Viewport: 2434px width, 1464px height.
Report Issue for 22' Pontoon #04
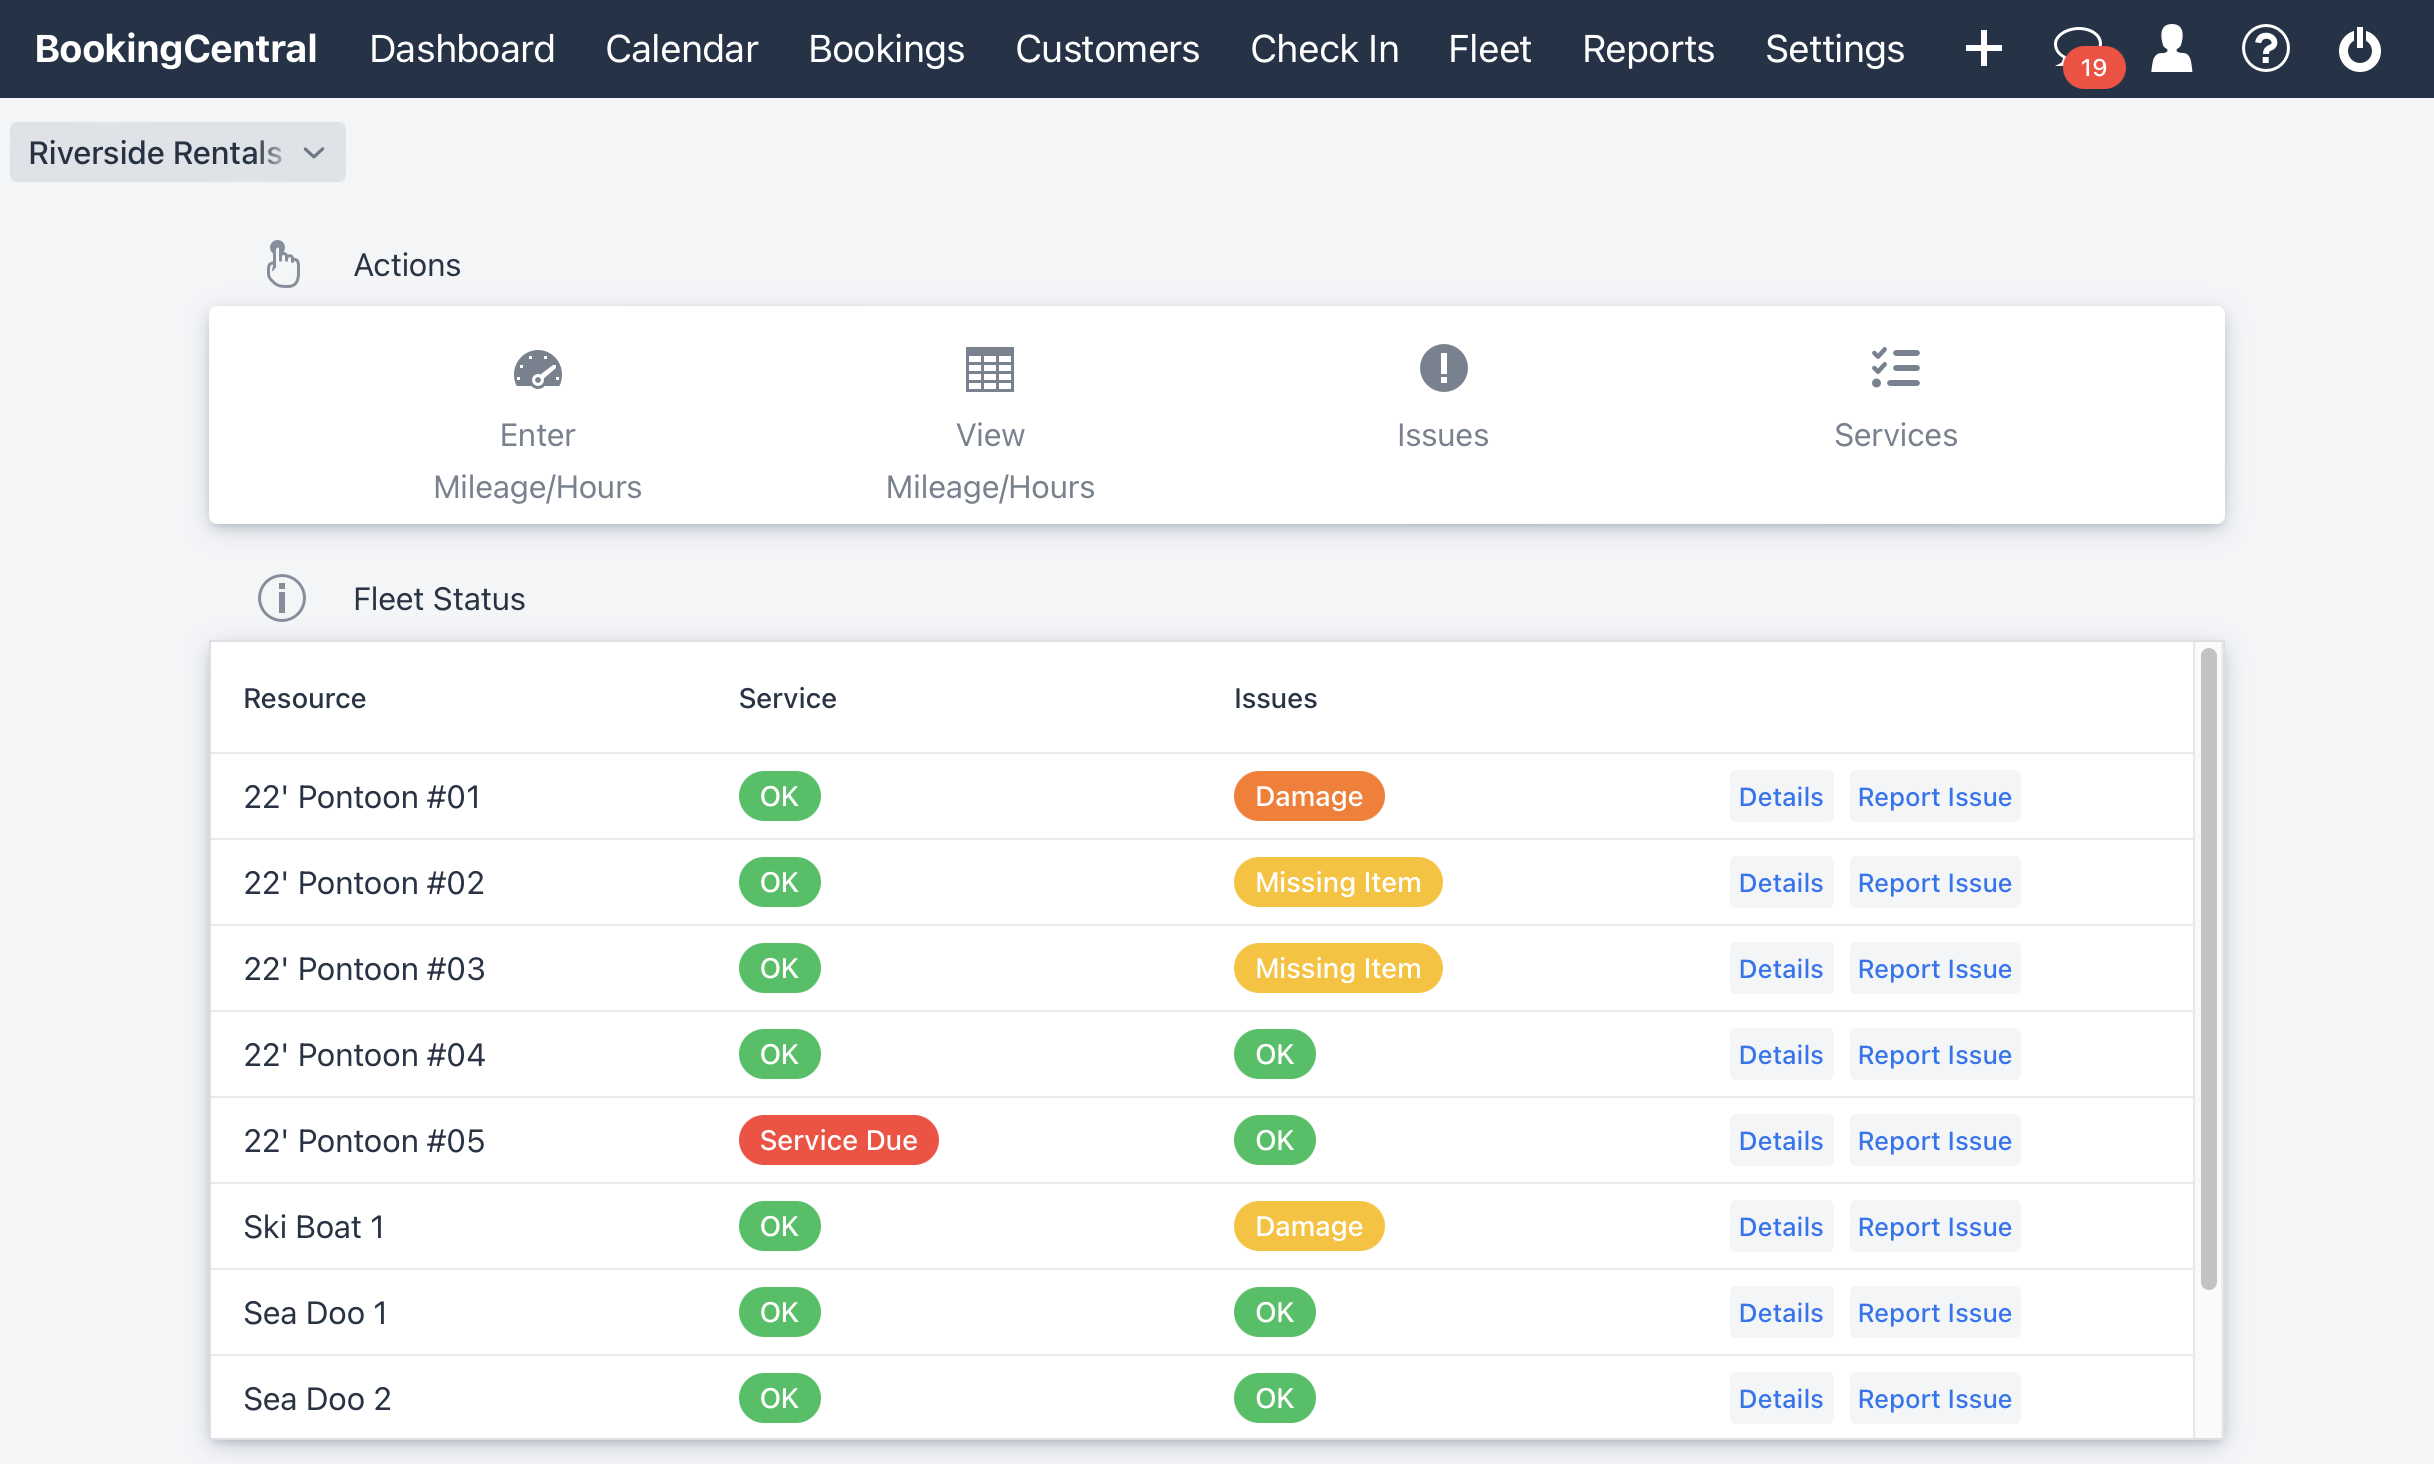tap(1935, 1054)
